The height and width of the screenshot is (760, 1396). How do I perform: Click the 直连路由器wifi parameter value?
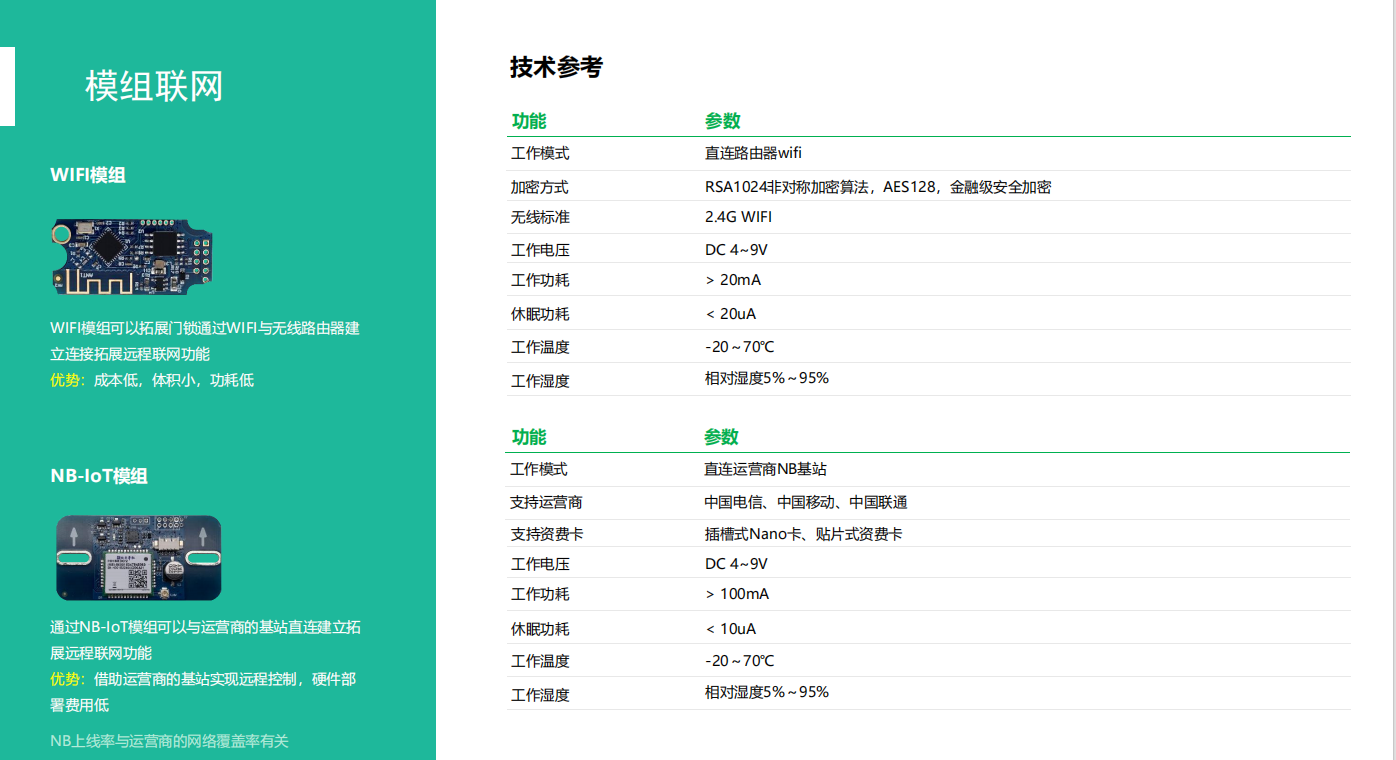pyautogui.click(x=753, y=153)
